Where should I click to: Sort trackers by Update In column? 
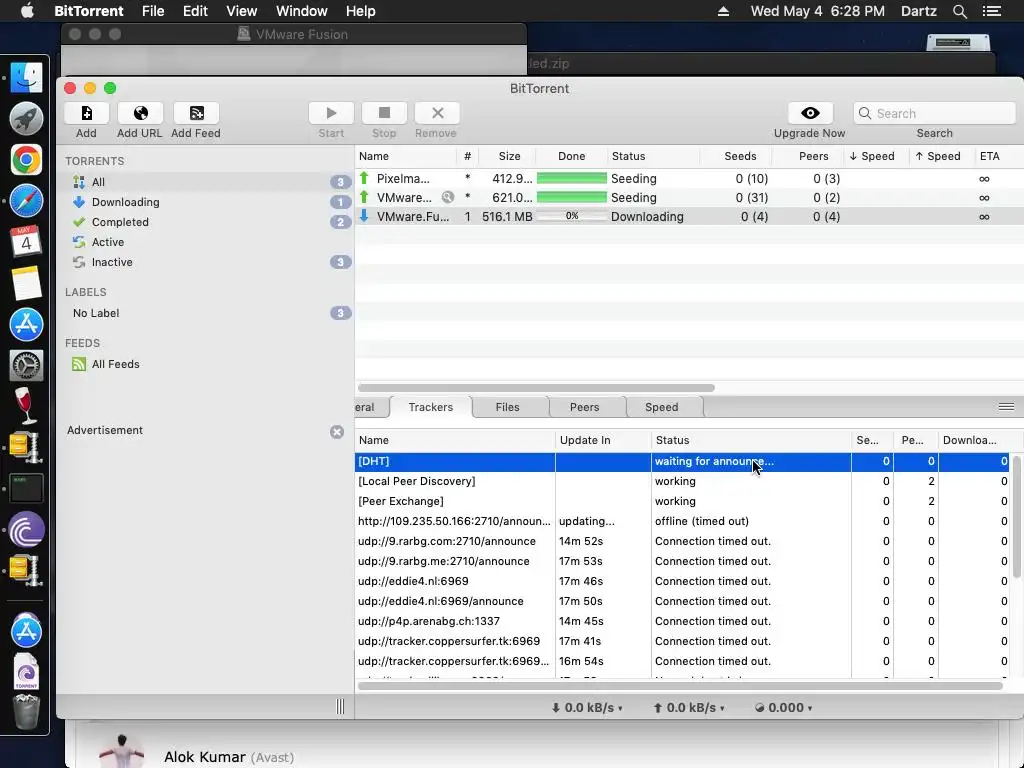coord(603,440)
